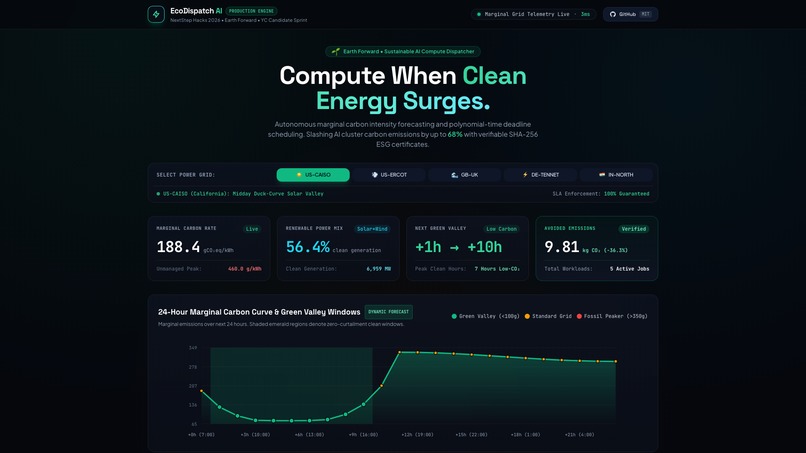Click the +21h (4:00) axis label on chart
806x453 pixels.
[579, 435]
